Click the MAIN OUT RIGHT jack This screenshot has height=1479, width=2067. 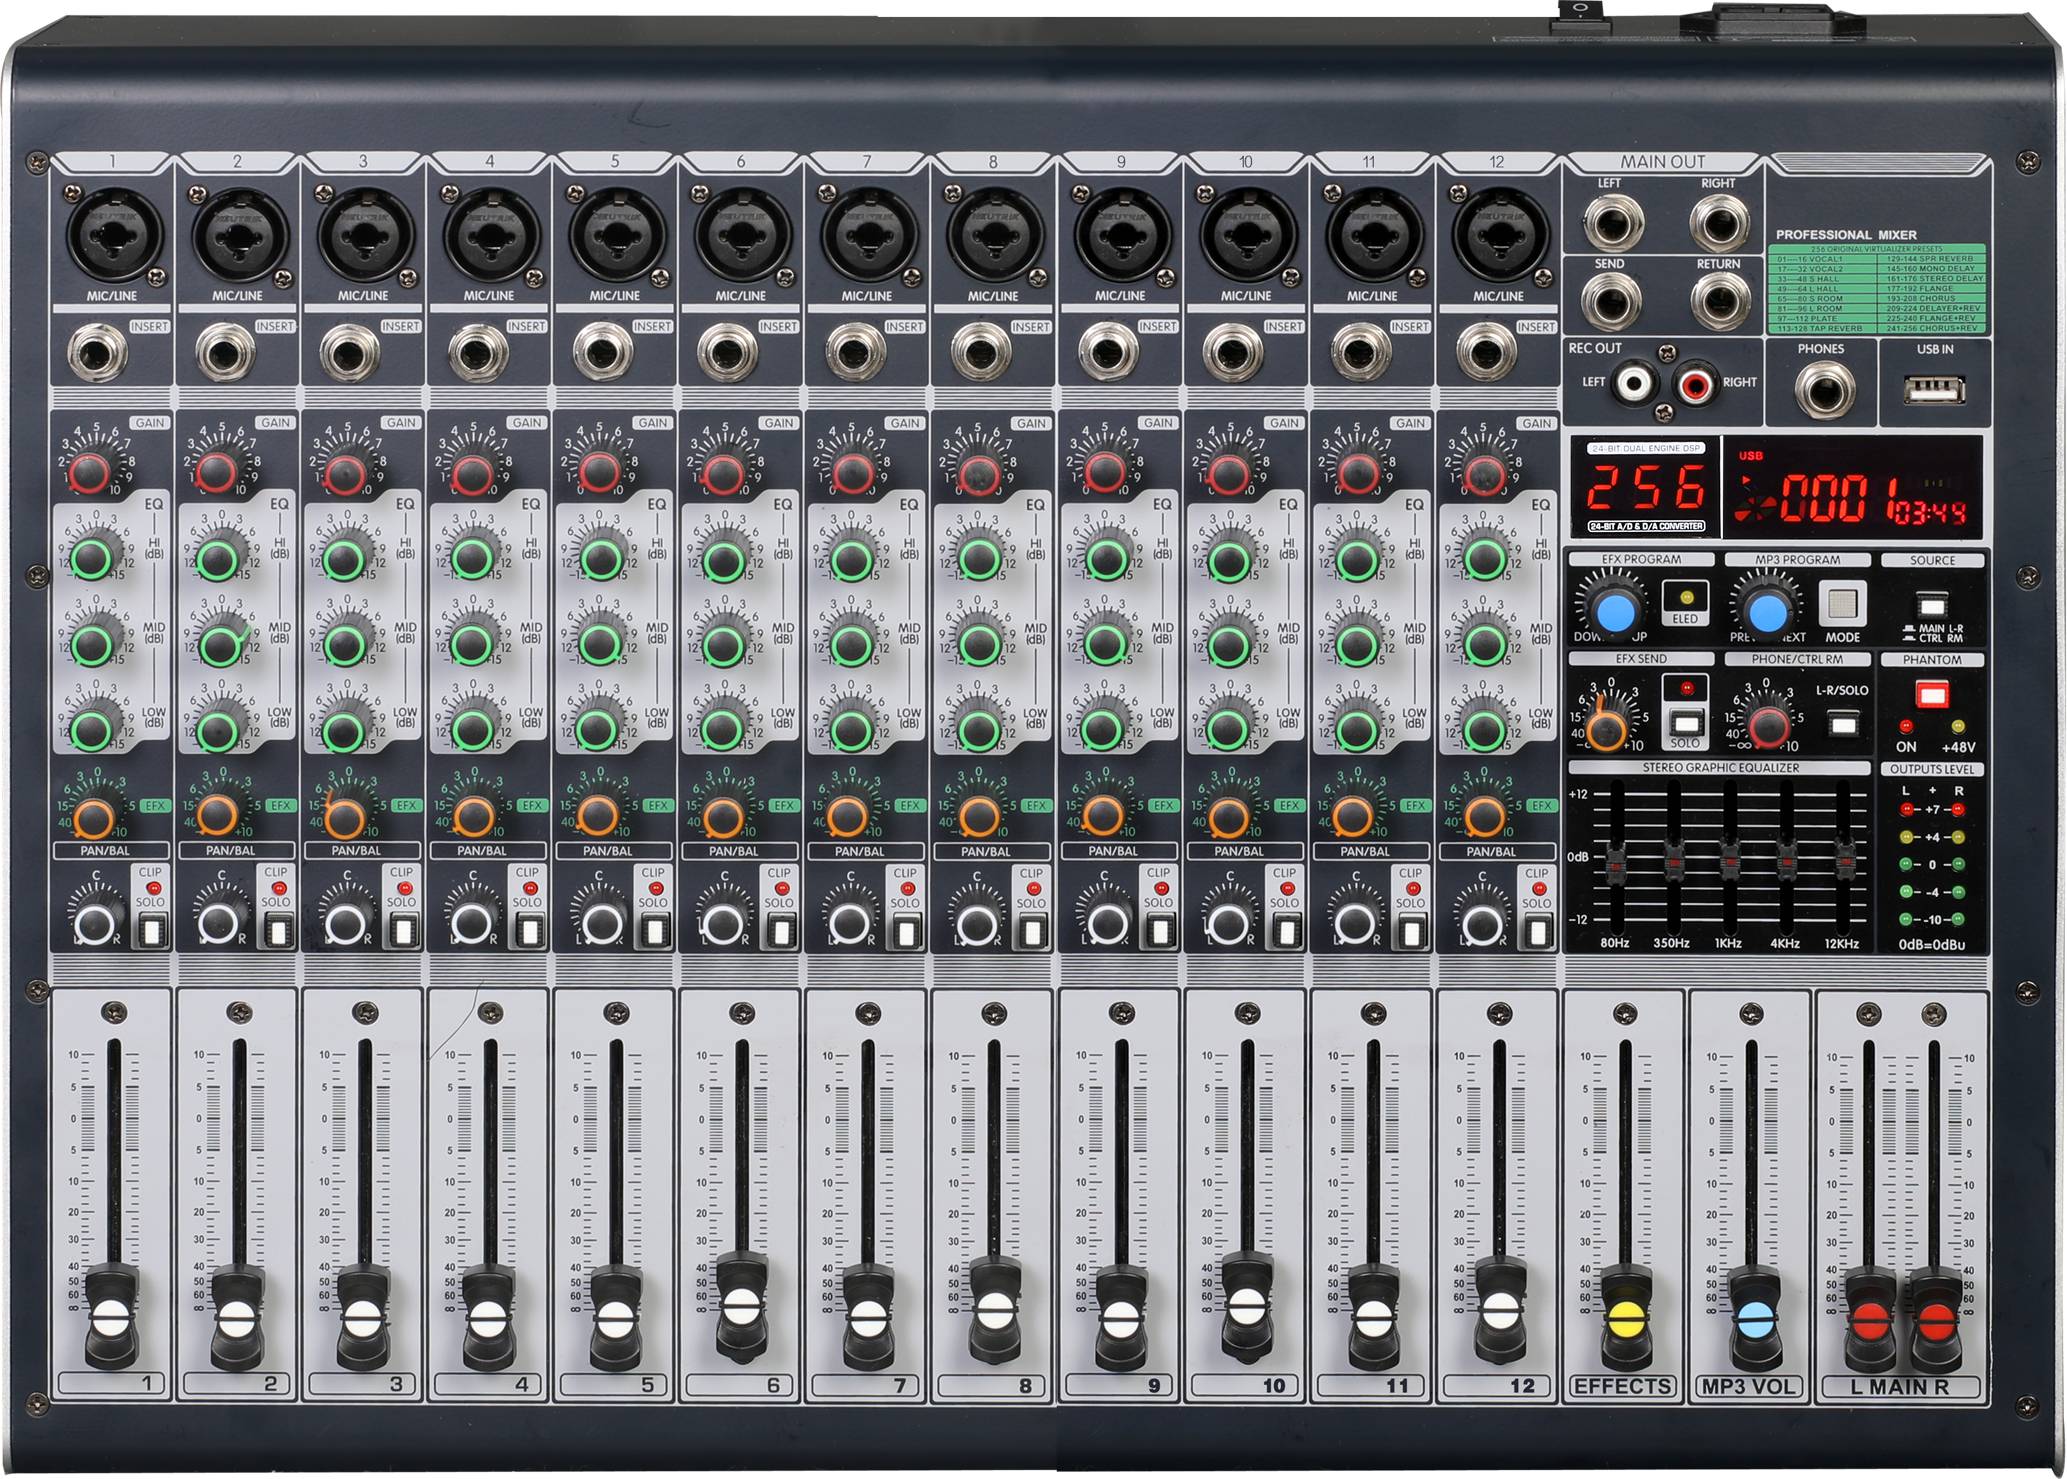[1719, 224]
